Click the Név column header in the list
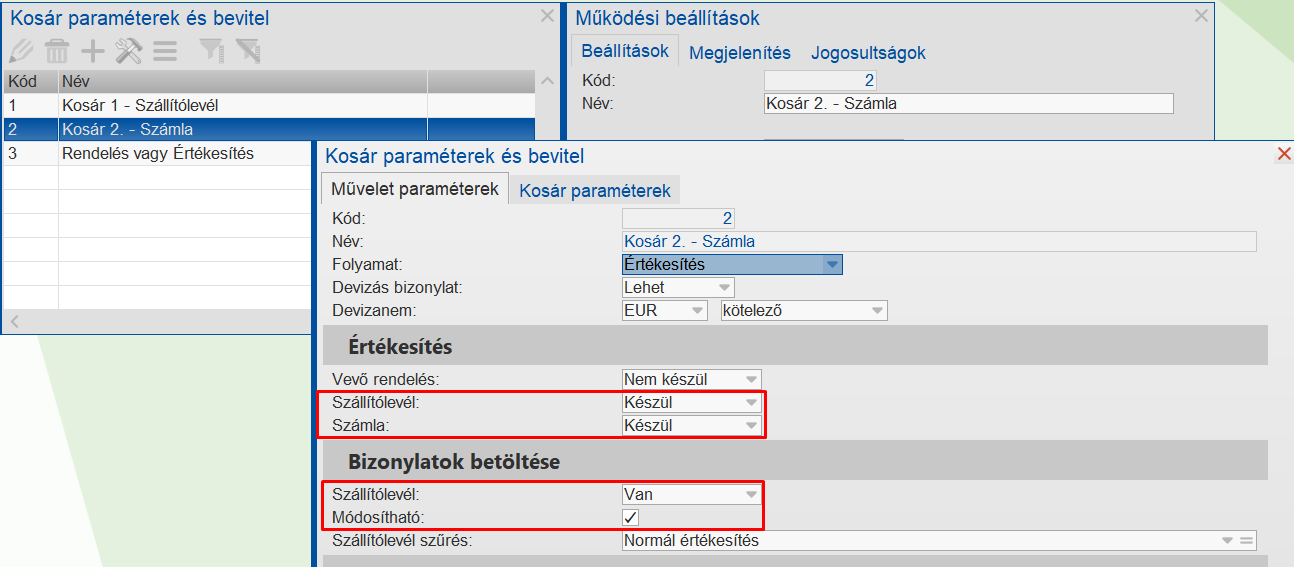Viewport: 1294px width, 567px height. pyautogui.click(x=242, y=81)
